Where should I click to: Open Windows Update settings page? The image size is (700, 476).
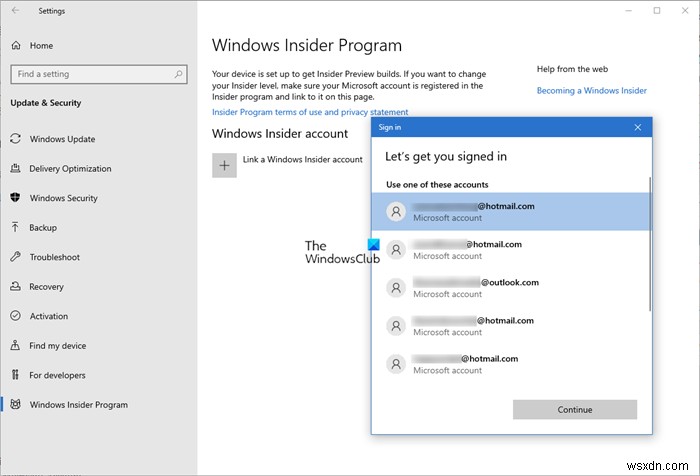point(62,139)
